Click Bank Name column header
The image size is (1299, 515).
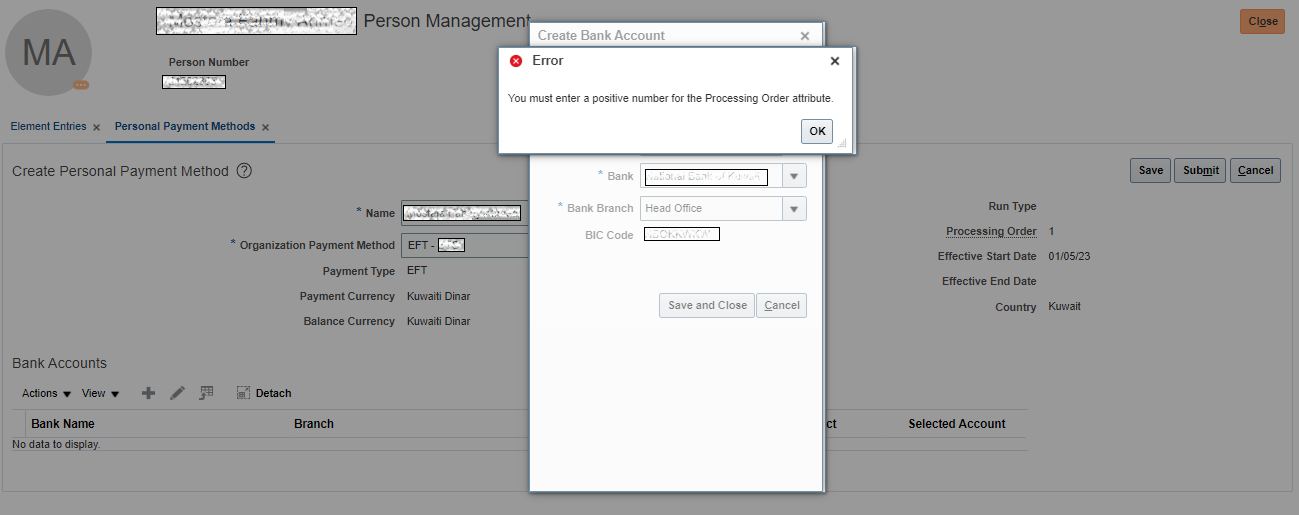coord(63,424)
